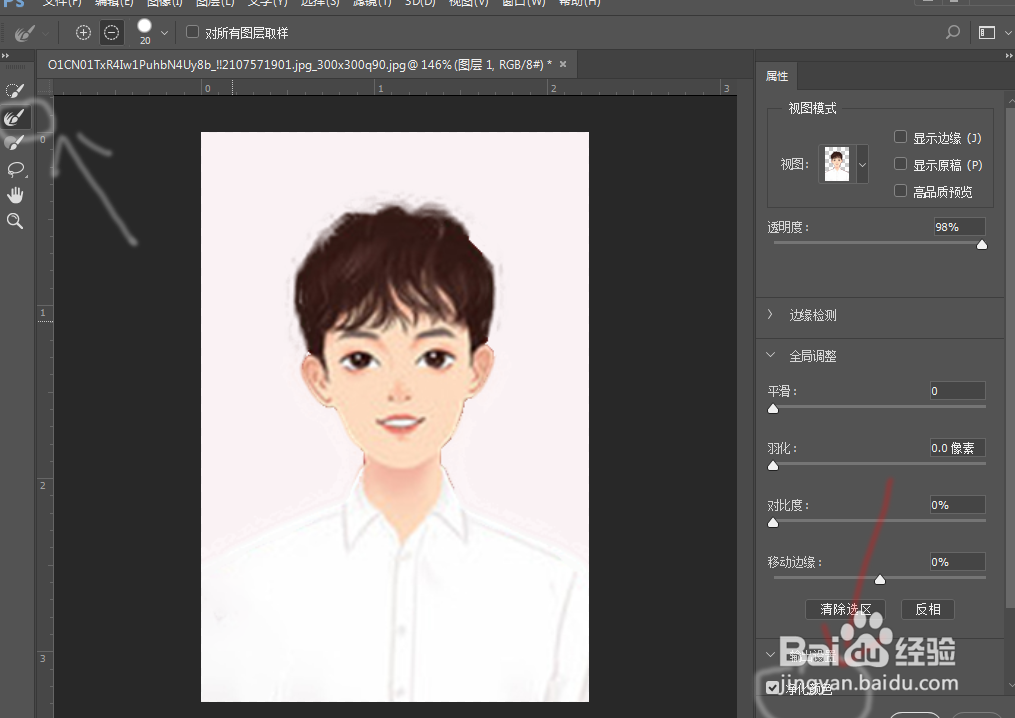Click the 羽化 slider handle

point(773,466)
